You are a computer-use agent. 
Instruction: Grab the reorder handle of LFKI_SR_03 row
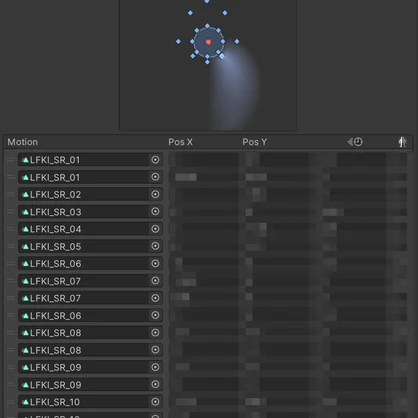pos(11,212)
